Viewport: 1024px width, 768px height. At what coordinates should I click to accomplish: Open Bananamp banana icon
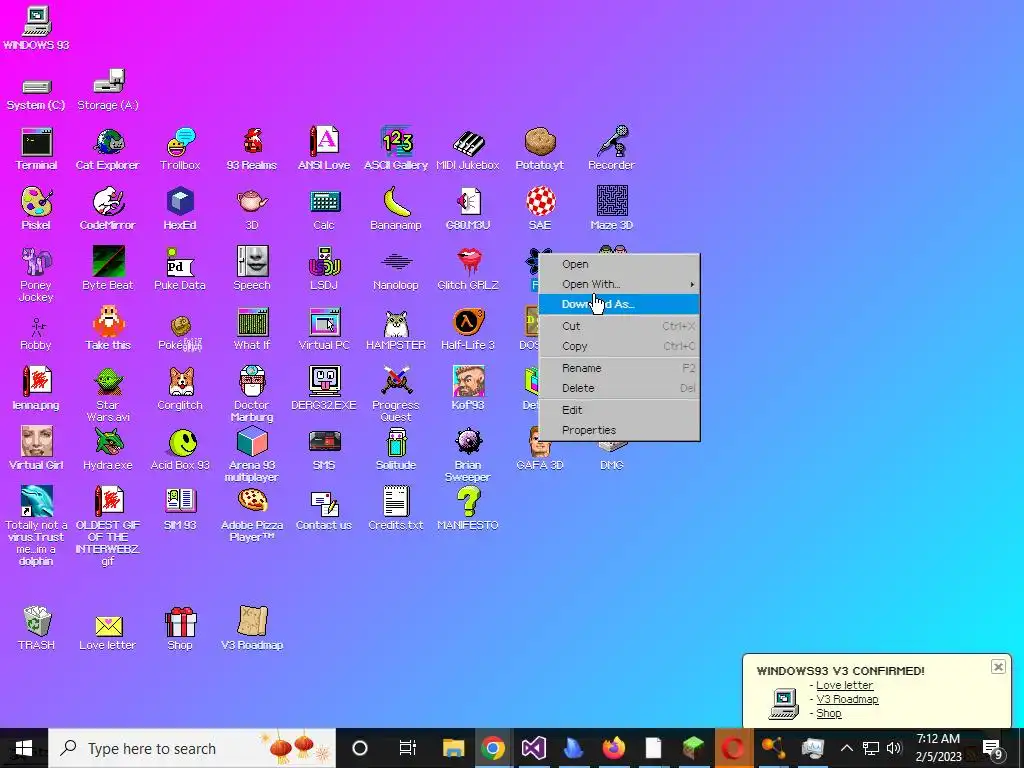pos(396,209)
